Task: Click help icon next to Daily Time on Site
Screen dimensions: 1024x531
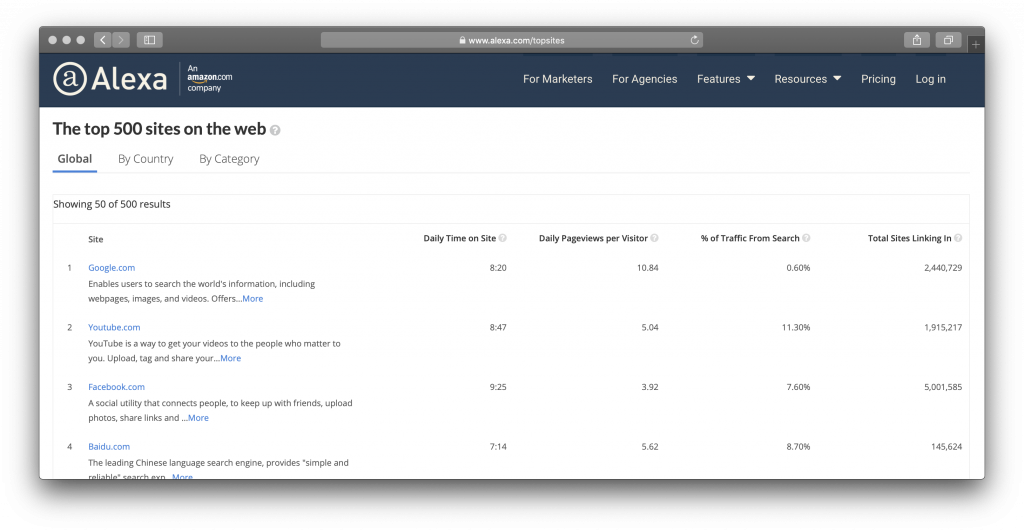Action: point(502,238)
